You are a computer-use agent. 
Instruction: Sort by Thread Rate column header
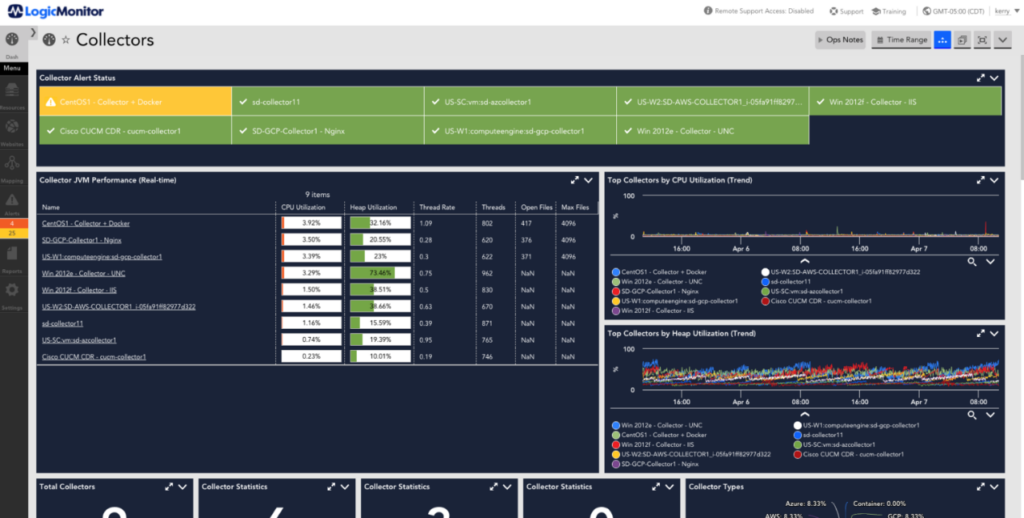pyautogui.click(x=437, y=207)
